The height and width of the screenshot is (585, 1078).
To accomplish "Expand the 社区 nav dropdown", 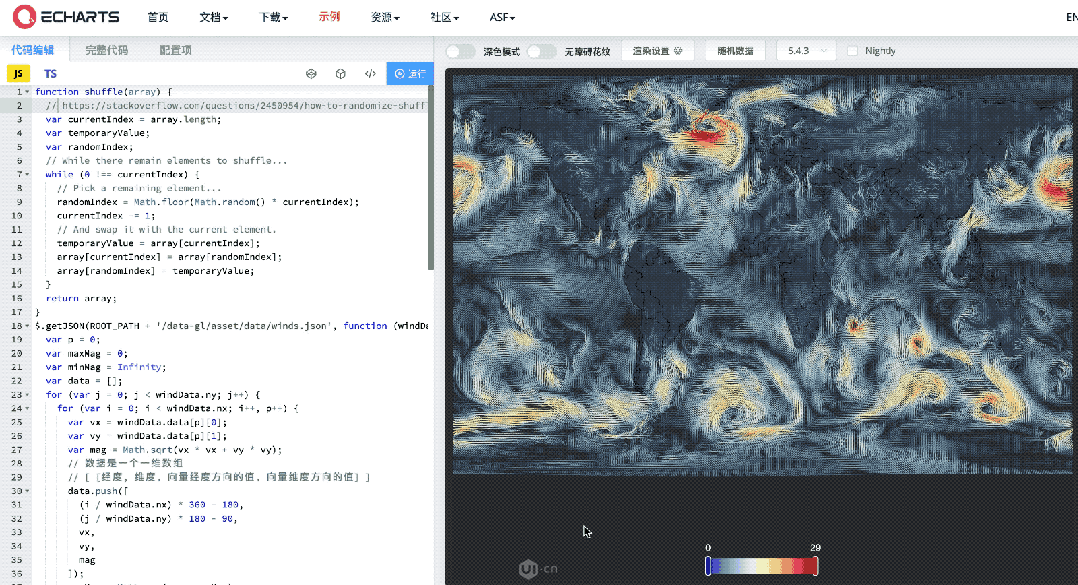I will (444, 17).
